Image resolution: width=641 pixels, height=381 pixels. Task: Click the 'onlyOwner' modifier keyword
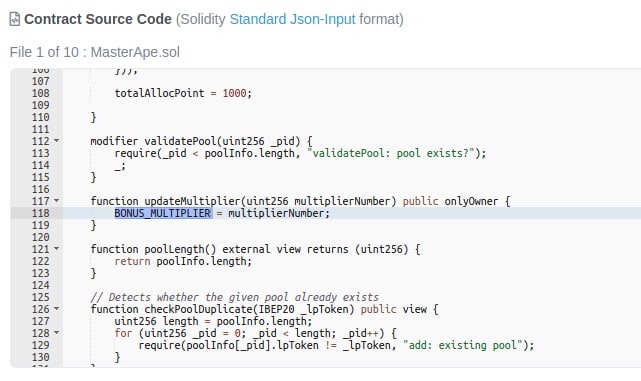pos(471,201)
